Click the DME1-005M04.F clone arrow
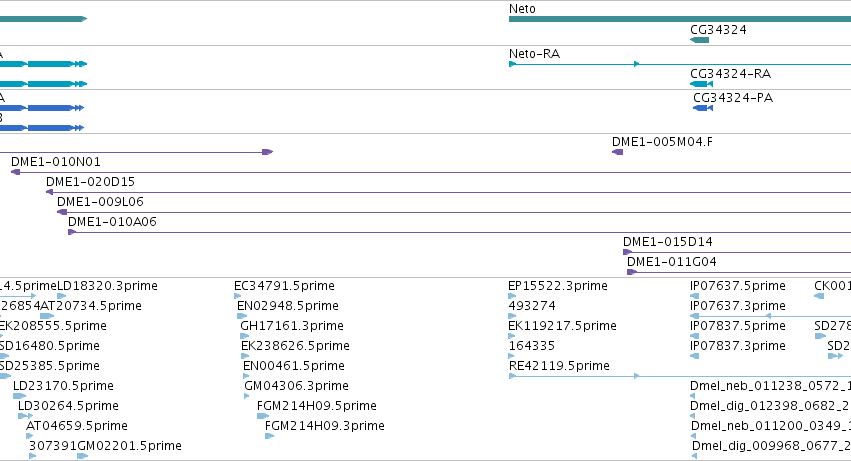 click(617, 152)
